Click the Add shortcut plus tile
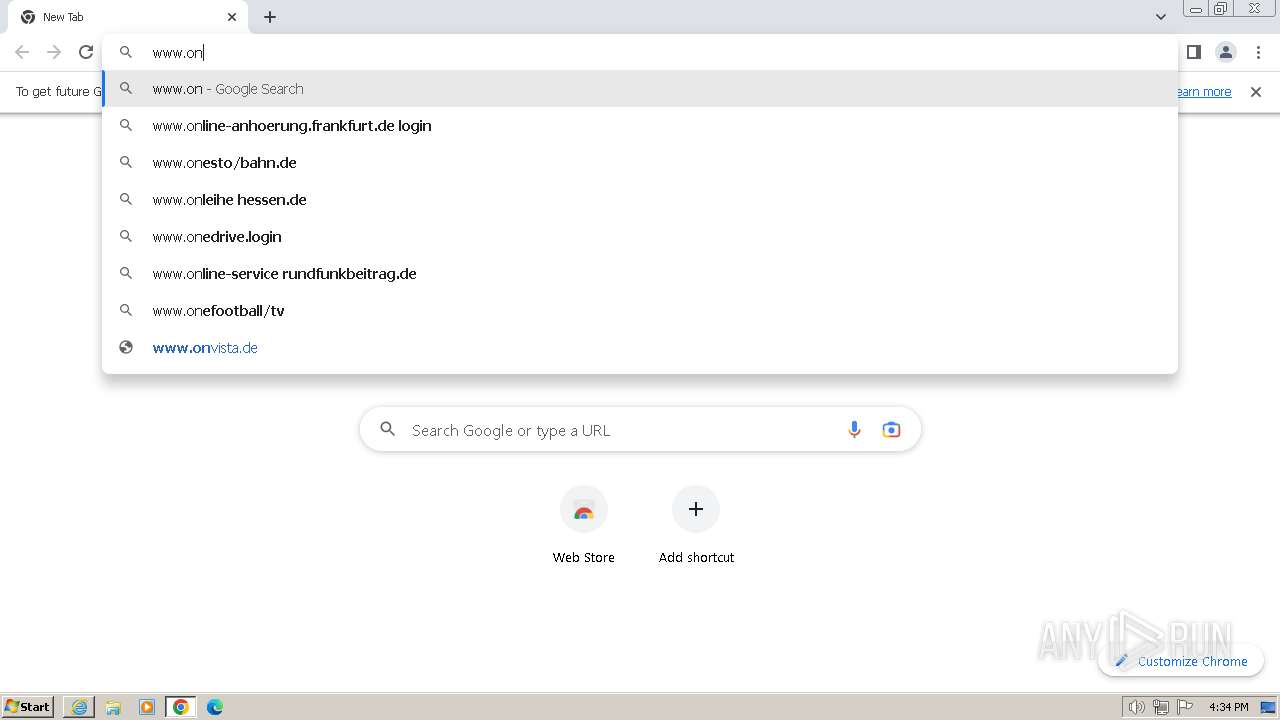The width and height of the screenshot is (1280, 720). pos(696,526)
